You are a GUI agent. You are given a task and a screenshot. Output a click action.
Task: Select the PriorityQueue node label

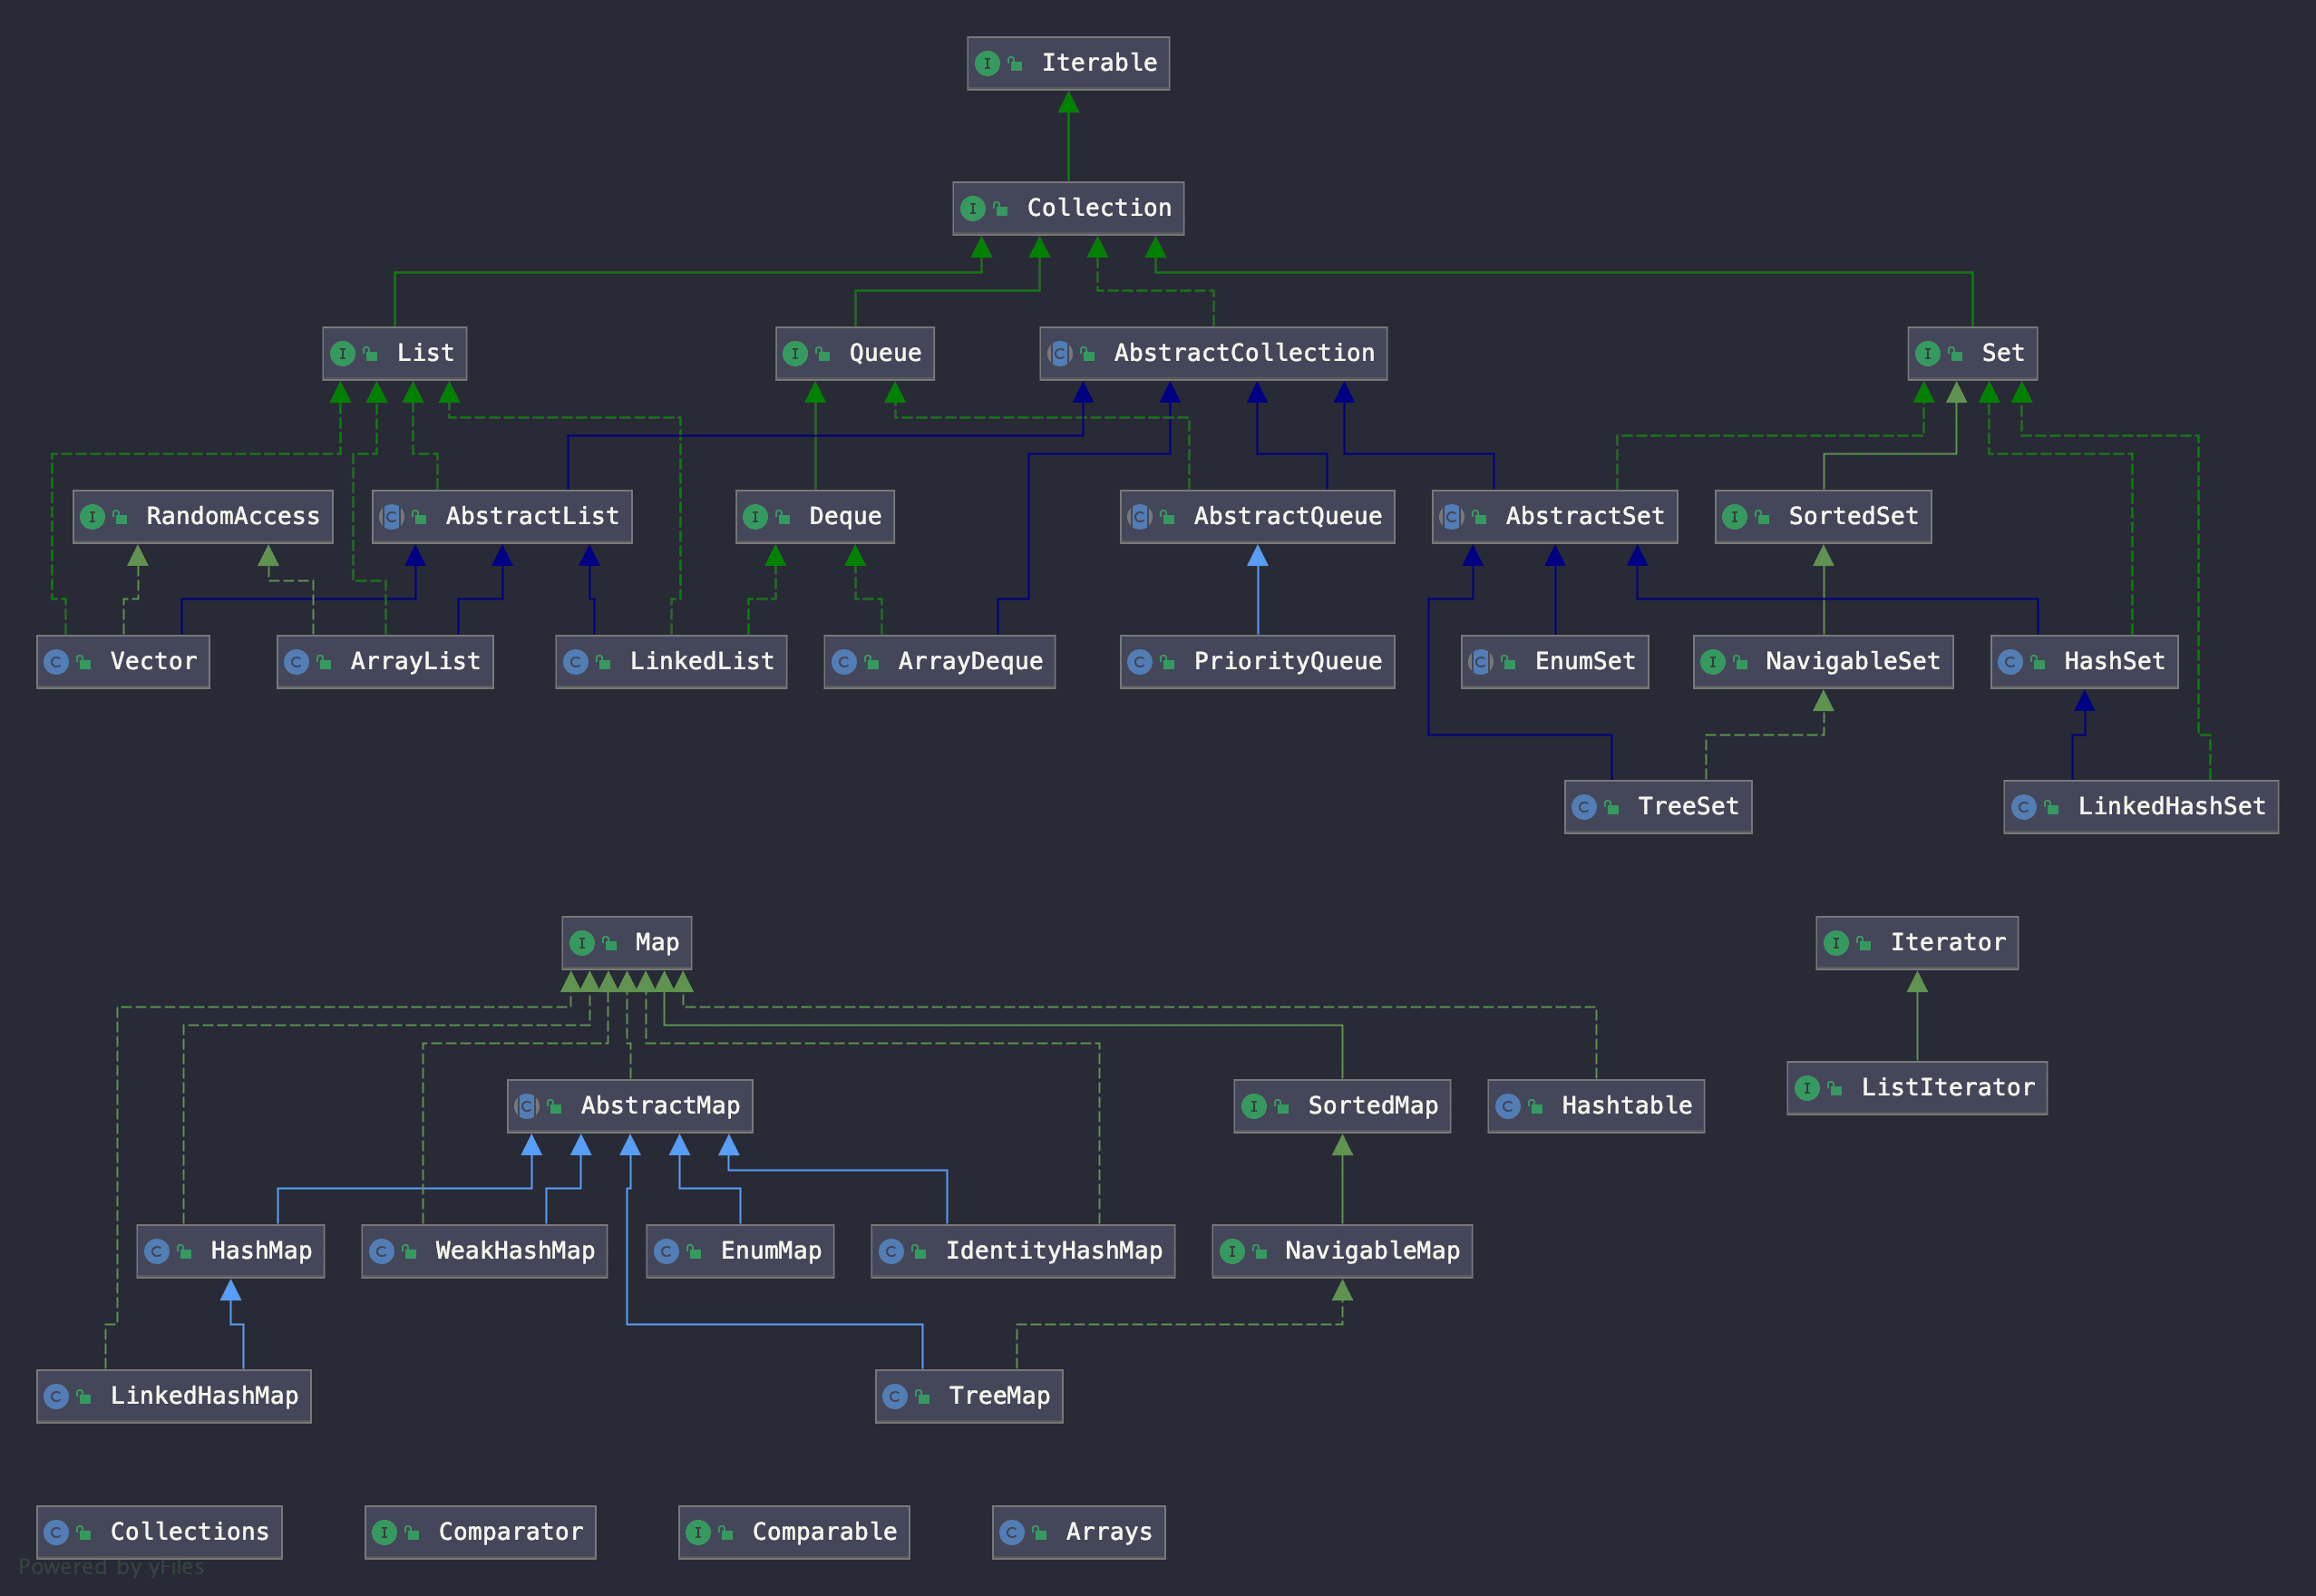[x=1287, y=662]
